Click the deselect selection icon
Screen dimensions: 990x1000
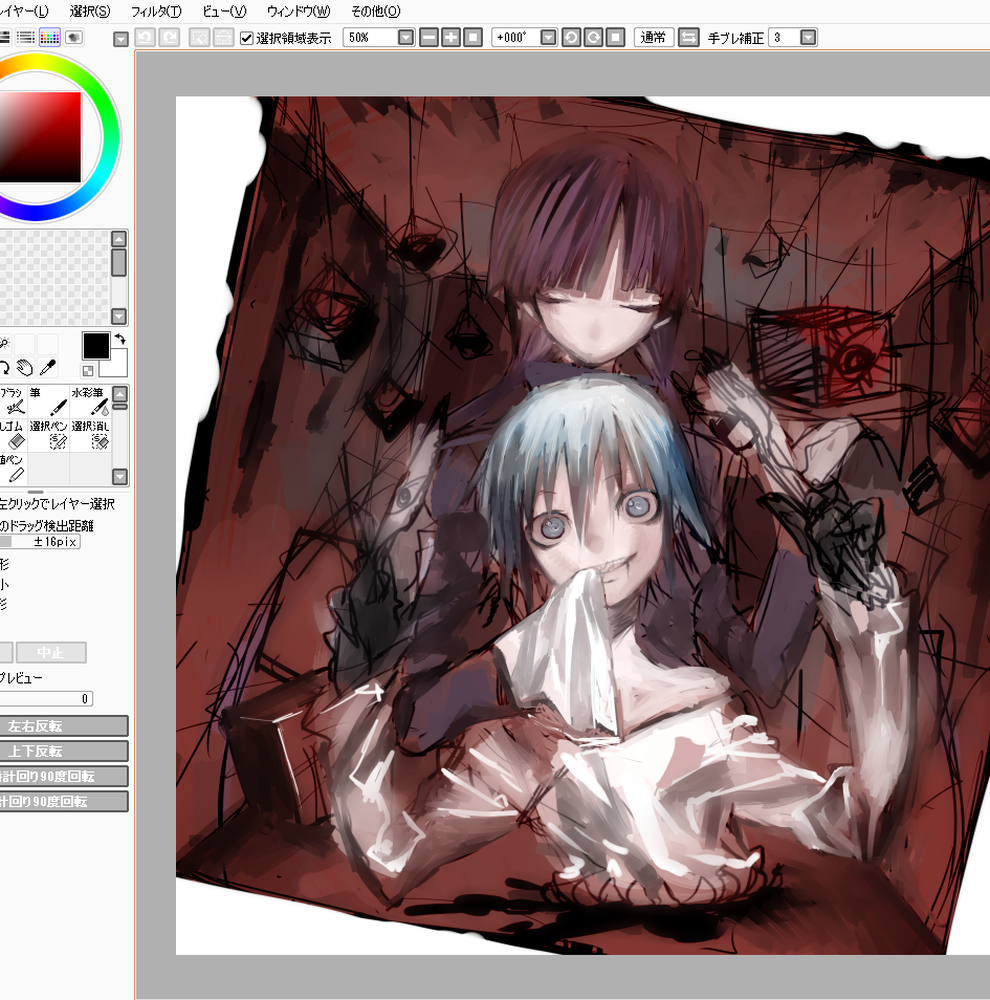tap(200, 38)
